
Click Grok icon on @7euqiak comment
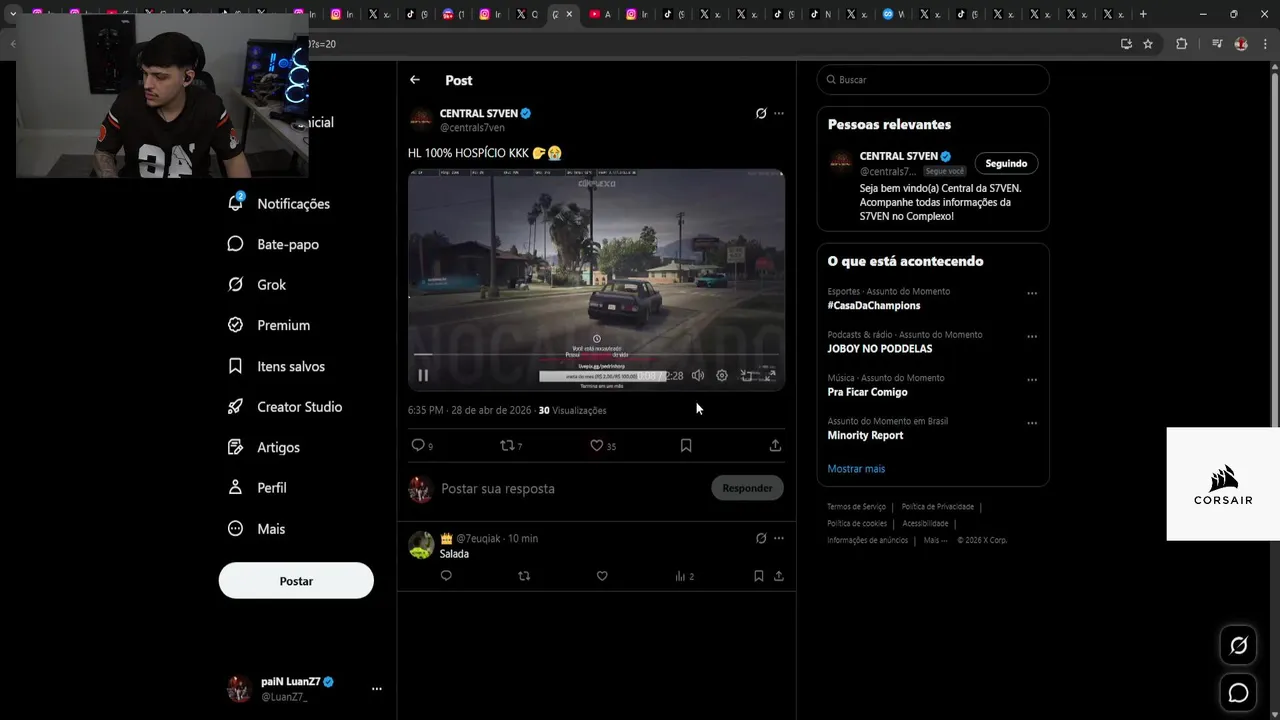(761, 538)
